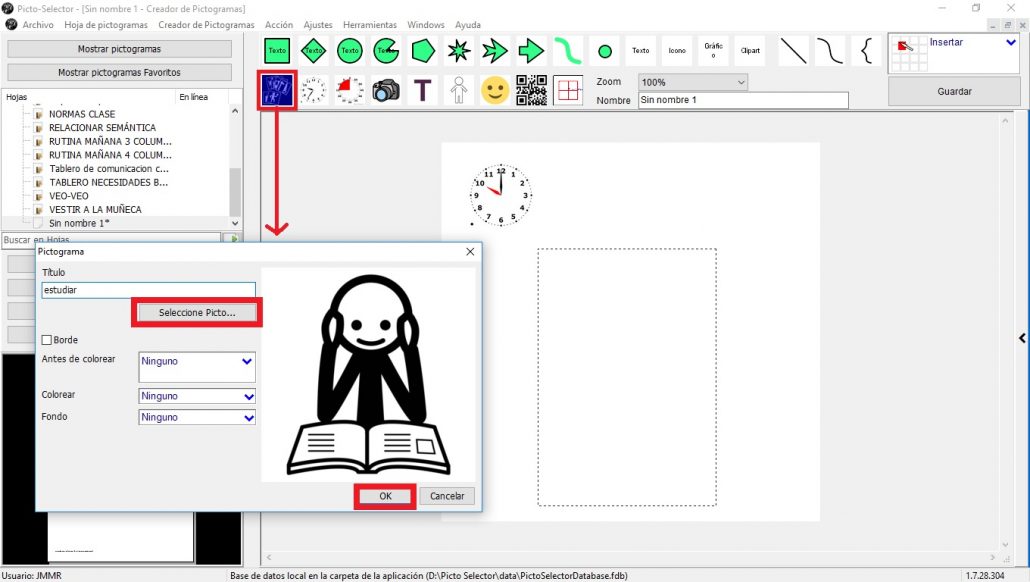This screenshot has height=582, width=1030.
Task: Click the camera capture tool
Action: (386, 90)
